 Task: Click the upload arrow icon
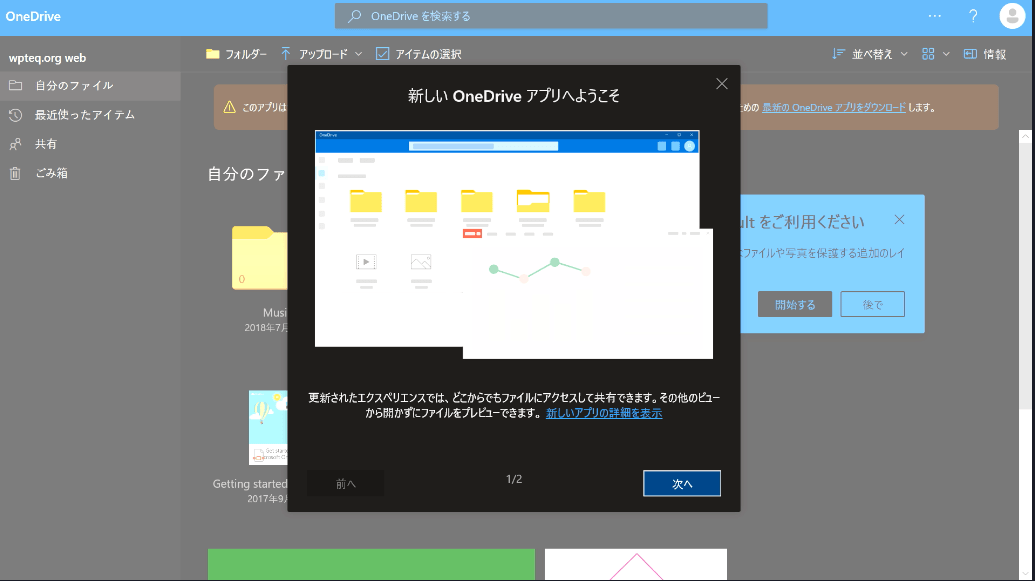coord(286,53)
